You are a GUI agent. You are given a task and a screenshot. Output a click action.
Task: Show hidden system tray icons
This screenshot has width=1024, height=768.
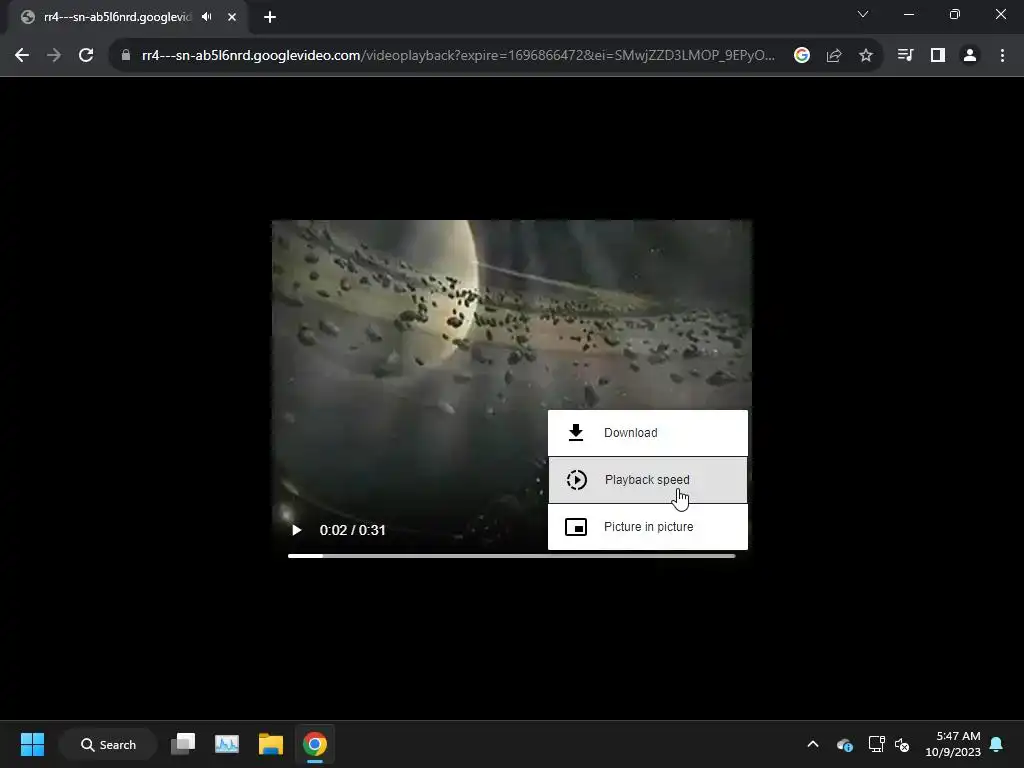[x=813, y=744]
